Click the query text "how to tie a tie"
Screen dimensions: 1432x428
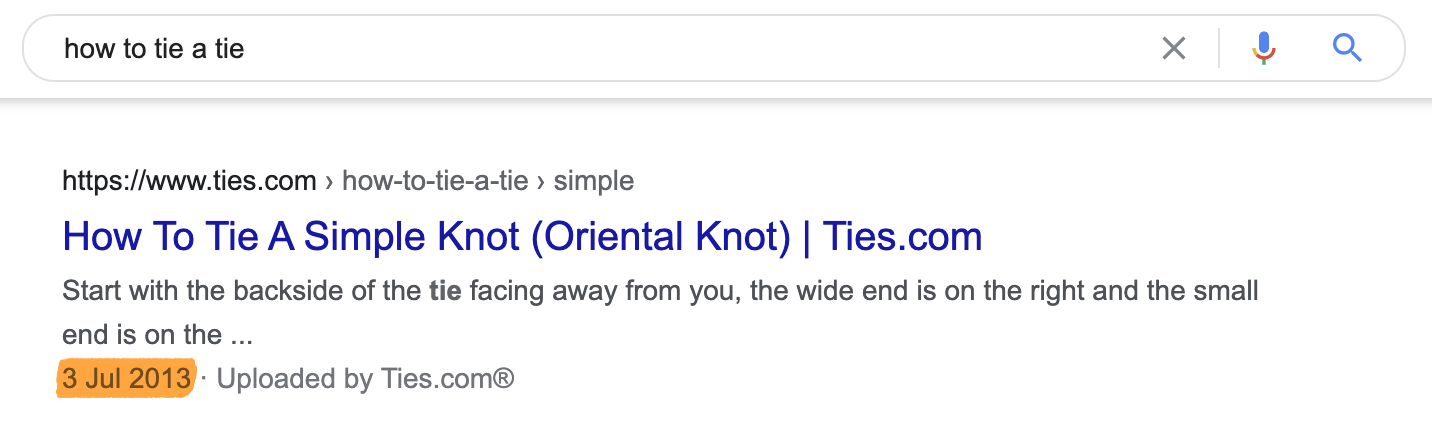[x=154, y=48]
